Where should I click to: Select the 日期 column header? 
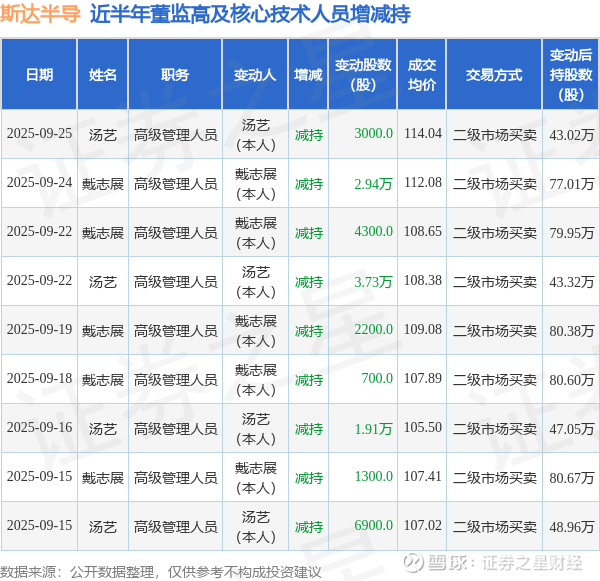(x=39, y=75)
